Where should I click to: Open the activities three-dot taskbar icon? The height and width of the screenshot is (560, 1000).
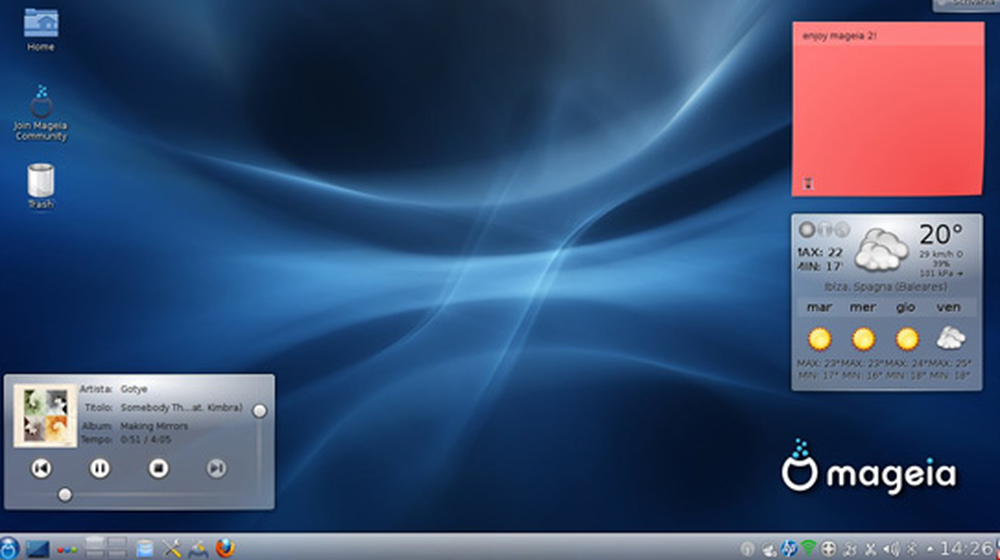[x=66, y=550]
